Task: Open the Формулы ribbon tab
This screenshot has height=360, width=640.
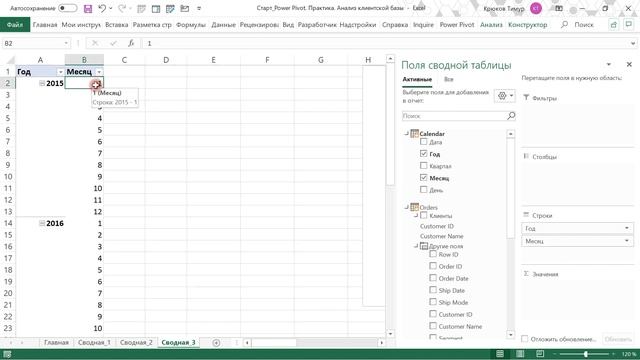Action: 191,24
